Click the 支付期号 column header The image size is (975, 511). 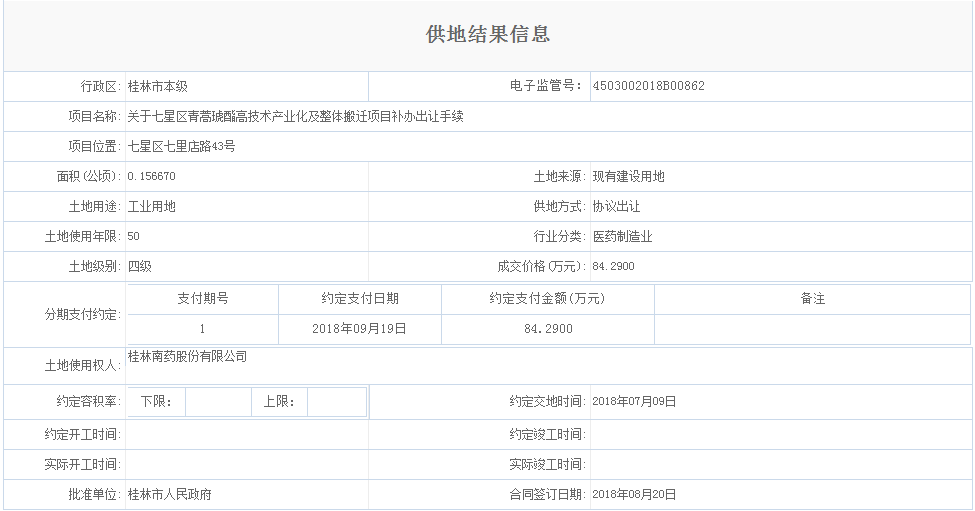203,298
